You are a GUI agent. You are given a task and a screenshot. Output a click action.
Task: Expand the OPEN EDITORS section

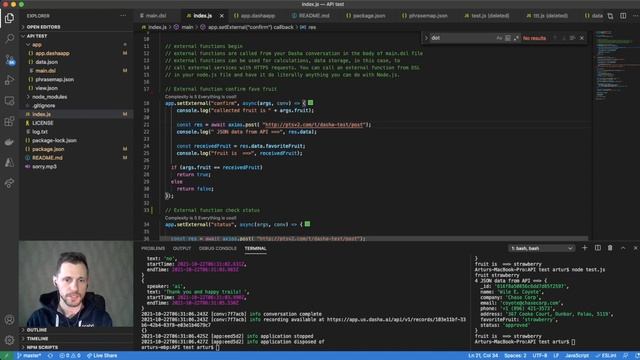pyautogui.click(x=43, y=27)
